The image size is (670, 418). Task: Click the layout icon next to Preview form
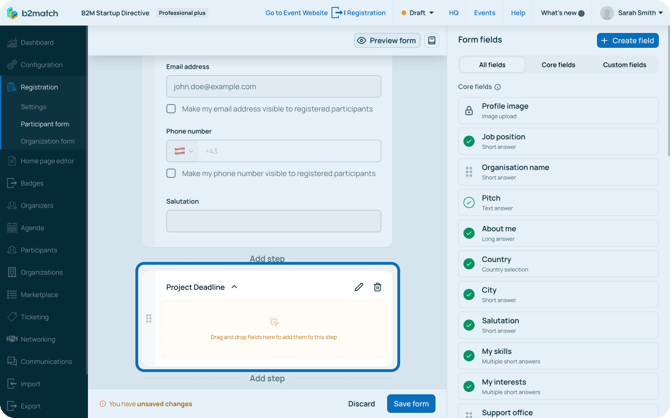432,41
